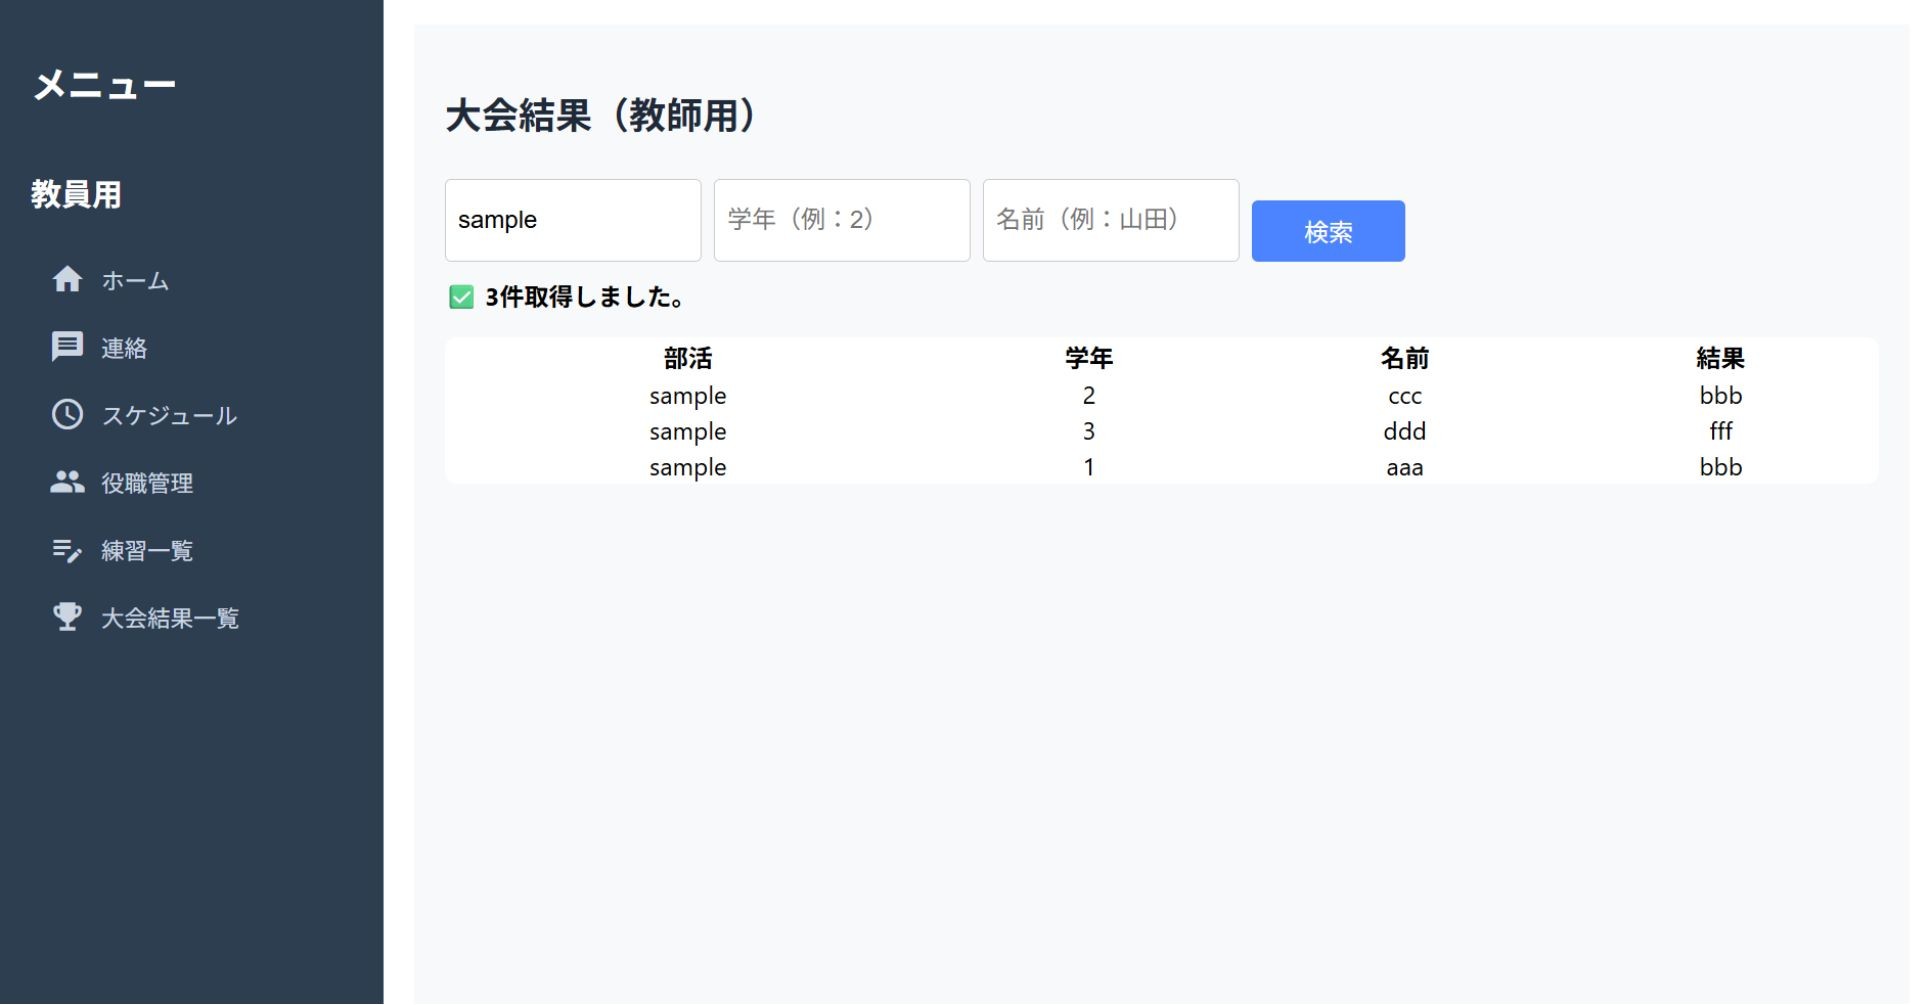The height and width of the screenshot is (1005, 1920).
Task: Click the 部活 column header
Action: pyautogui.click(x=687, y=358)
